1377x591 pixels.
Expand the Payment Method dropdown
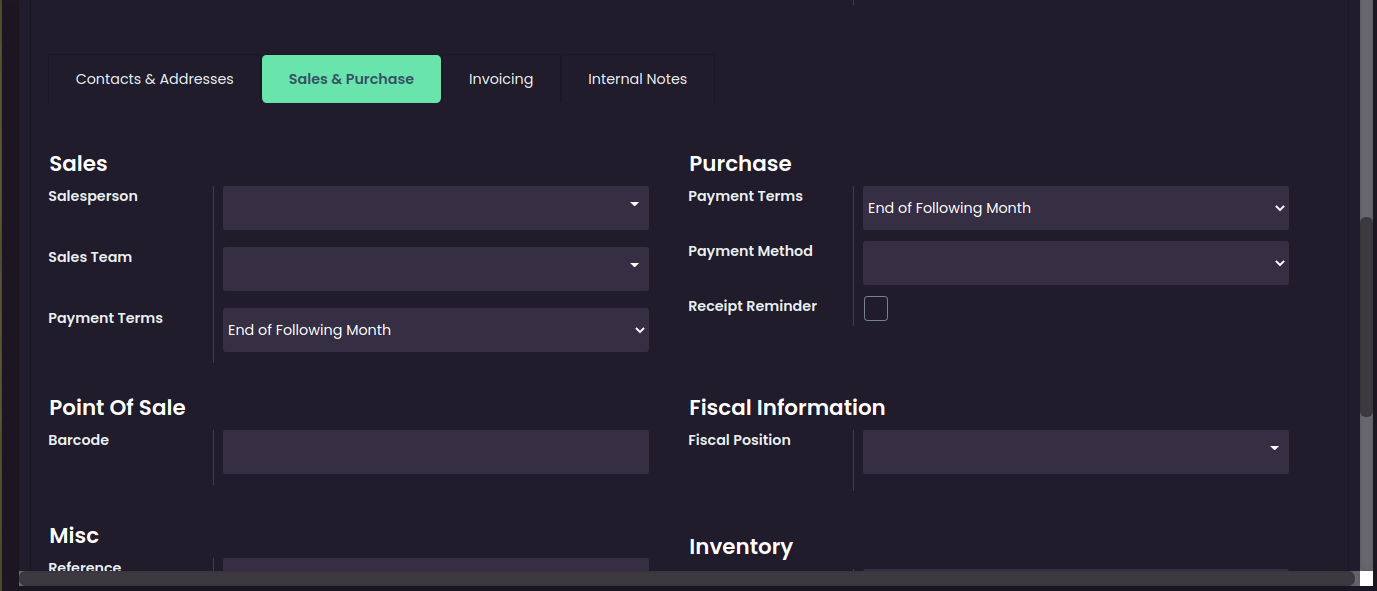[1075, 263]
